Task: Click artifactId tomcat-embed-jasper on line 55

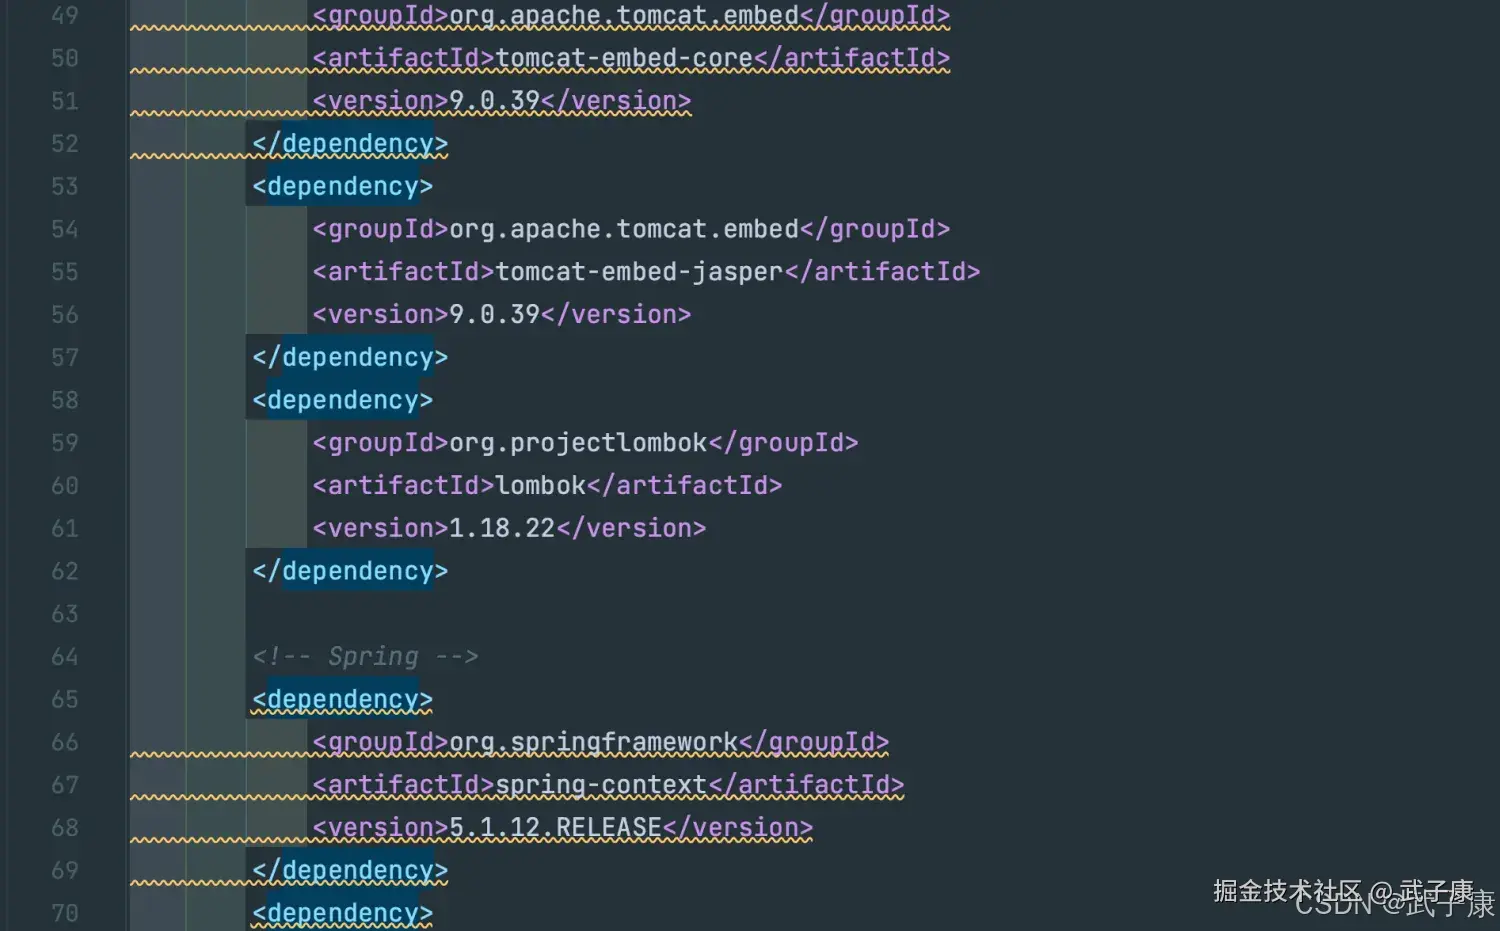Action: tap(646, 272)
